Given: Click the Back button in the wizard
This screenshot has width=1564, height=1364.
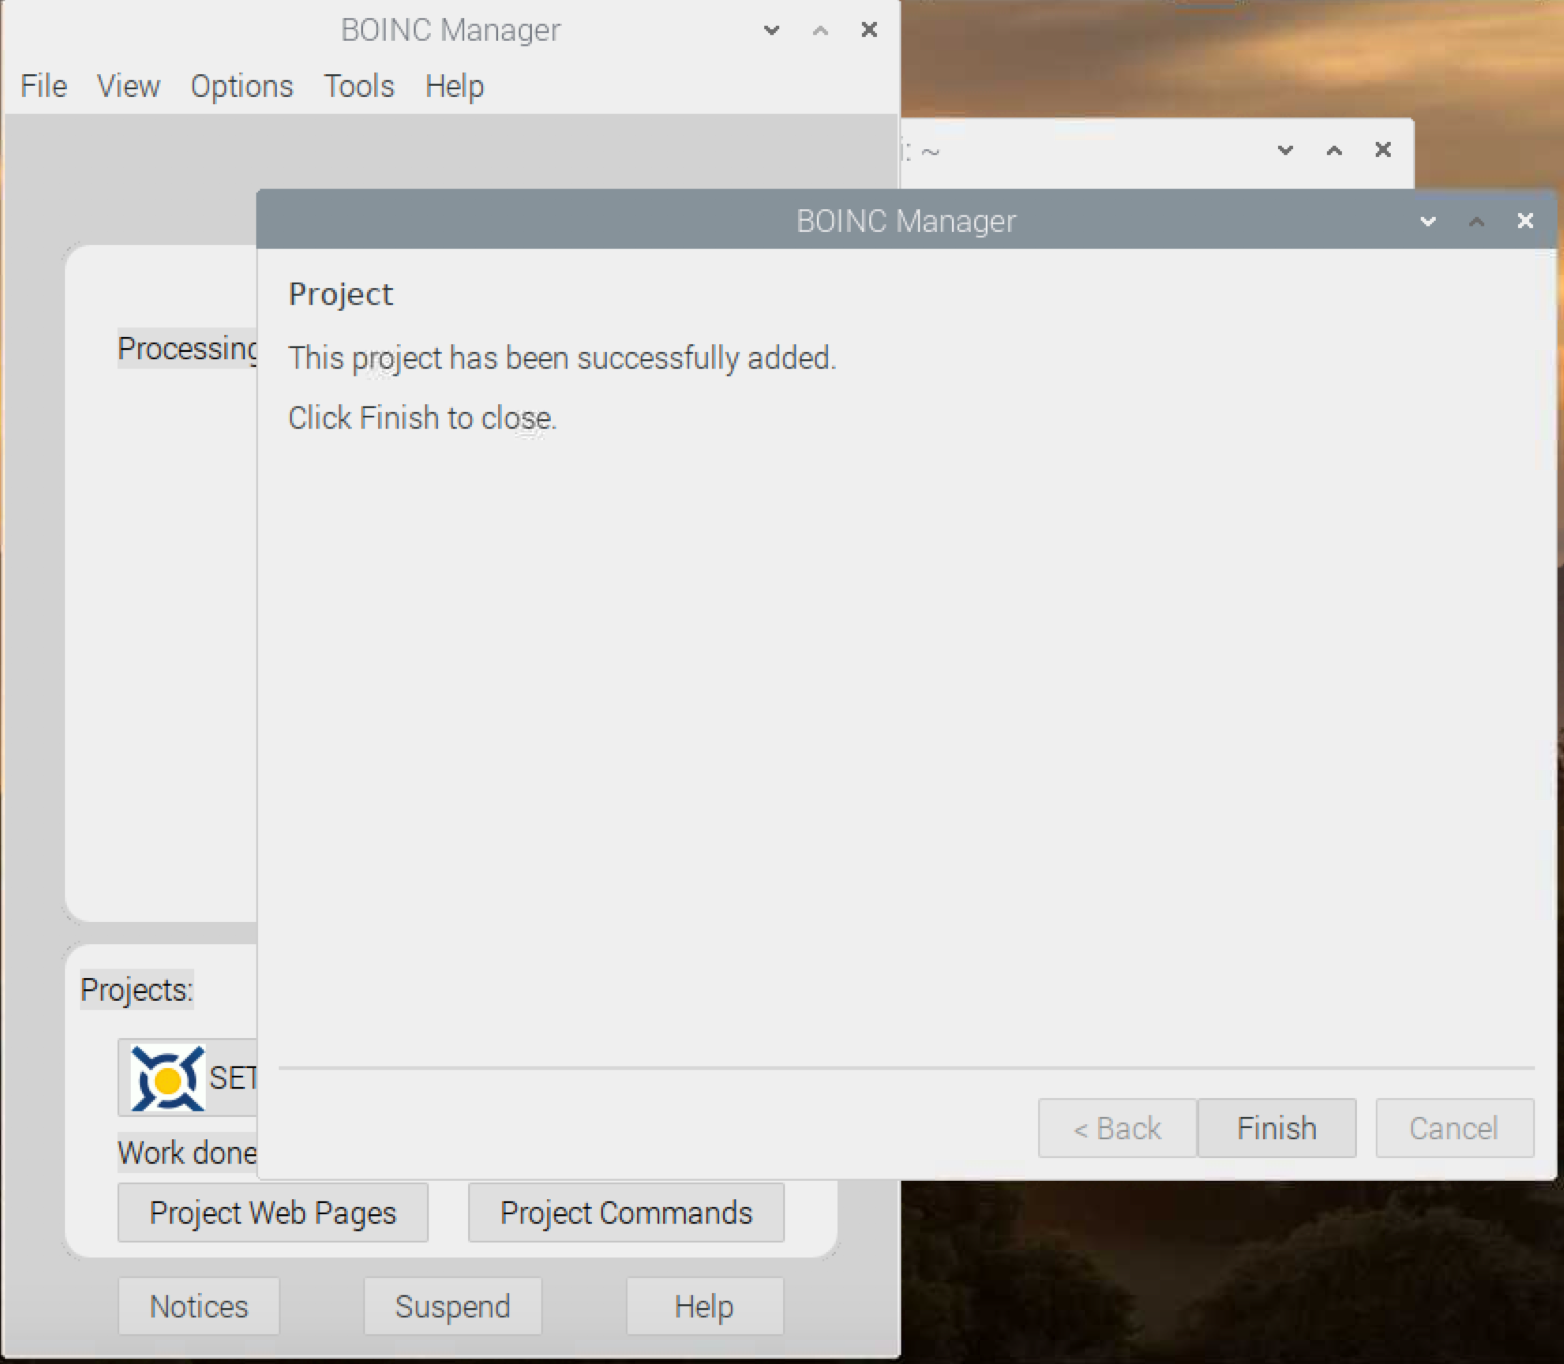Looking at the screenshot, I should click(1117, 1128).
